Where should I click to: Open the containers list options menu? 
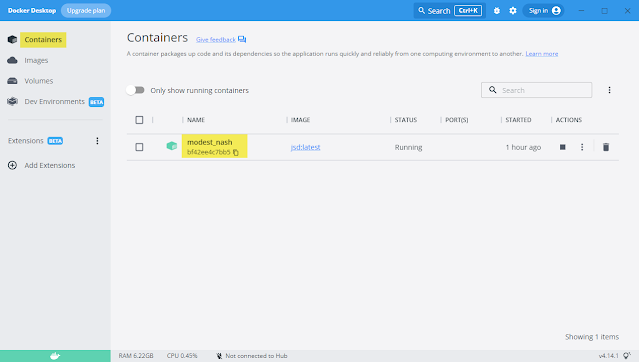(609, 90)
